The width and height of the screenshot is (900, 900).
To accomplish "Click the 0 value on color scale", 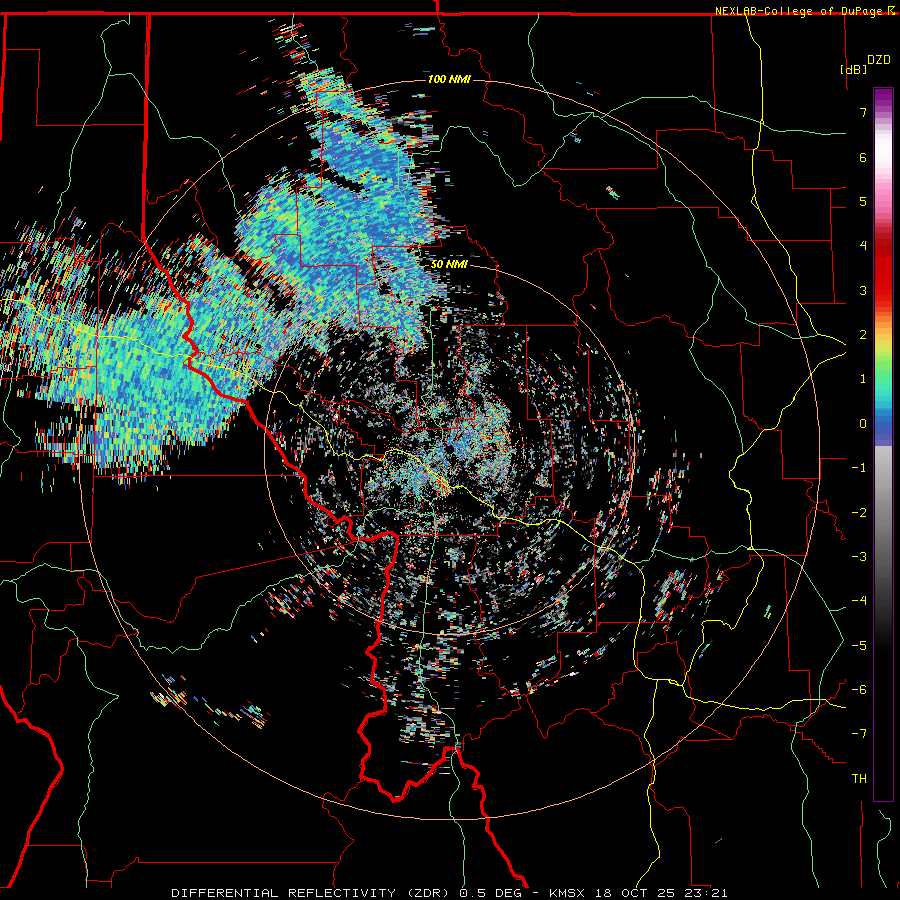I will pos(863,424).
